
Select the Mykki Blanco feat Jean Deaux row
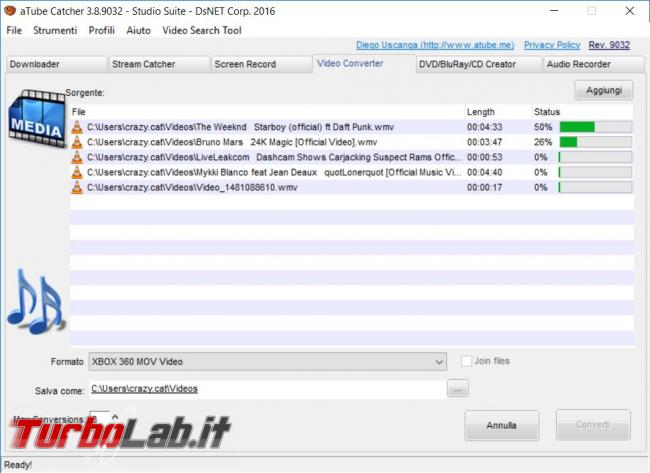click(352, 172)
